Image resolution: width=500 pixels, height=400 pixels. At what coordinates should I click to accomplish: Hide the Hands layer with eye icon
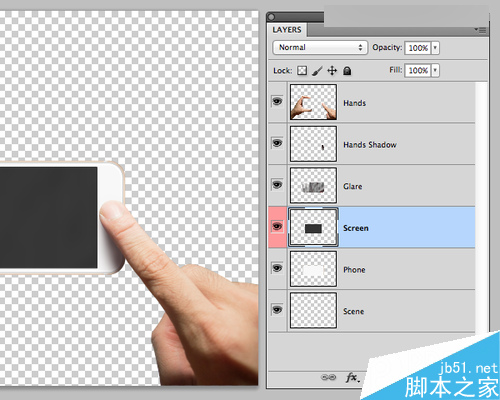(277, 101)
